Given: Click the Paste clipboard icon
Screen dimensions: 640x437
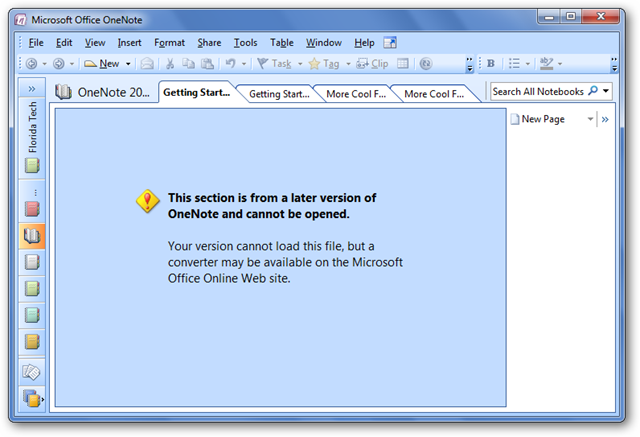Looking at the screenshot, I should pyautogui.click(x=207, y=64).
